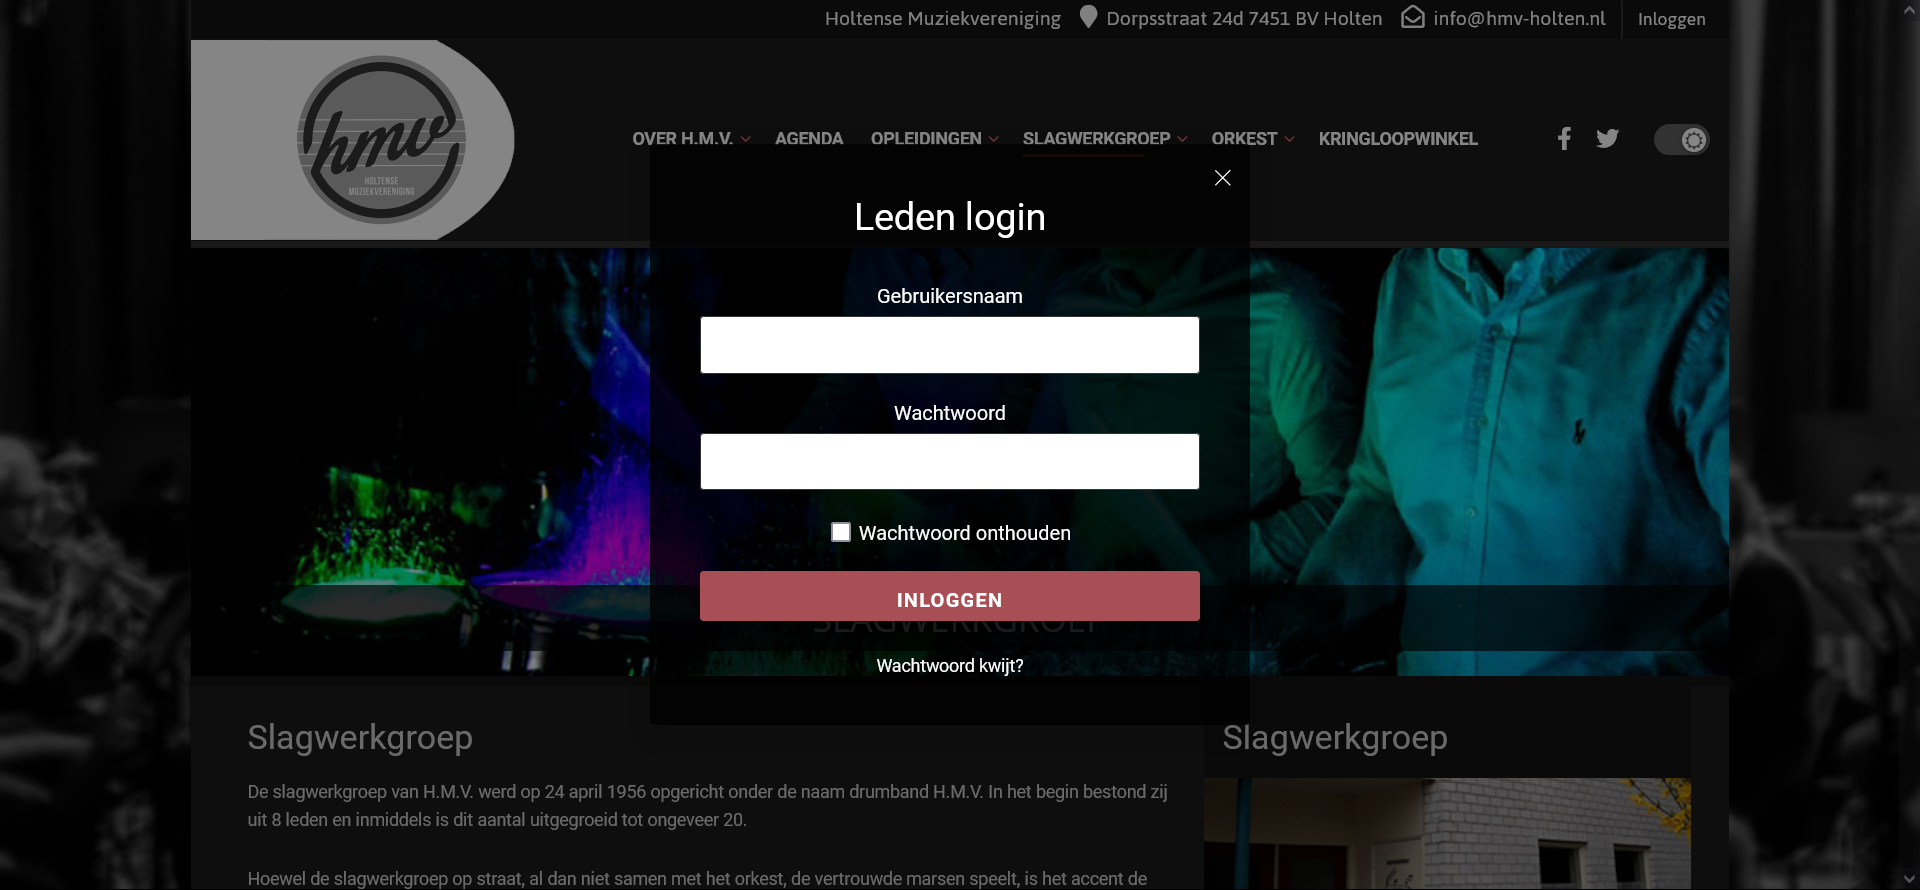Screen dimensions: 1920x890
Task: Open the SLAGWERKGROEP menu label
Action: (x=1096, y=139)
